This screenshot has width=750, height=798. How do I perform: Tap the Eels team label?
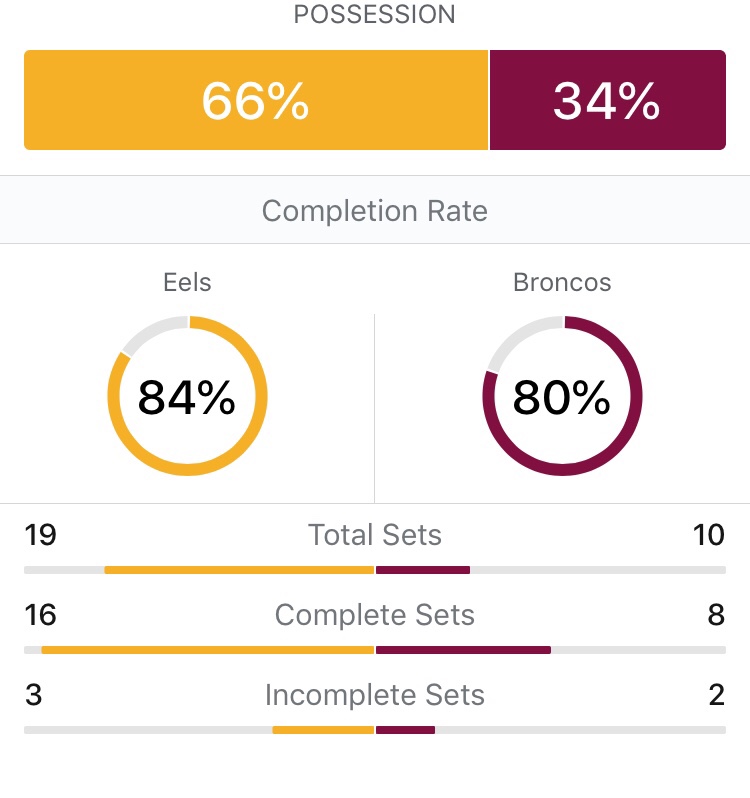click(x=187, y=282)
